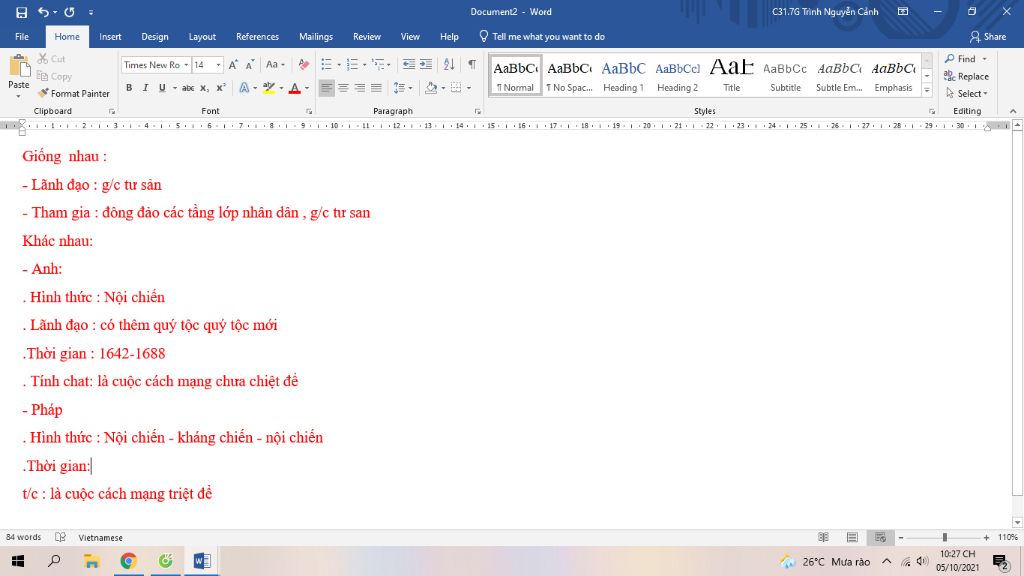Open multilevel list options
The width and height of the screenshot is (1024, 576).
[x=378, y=65]
